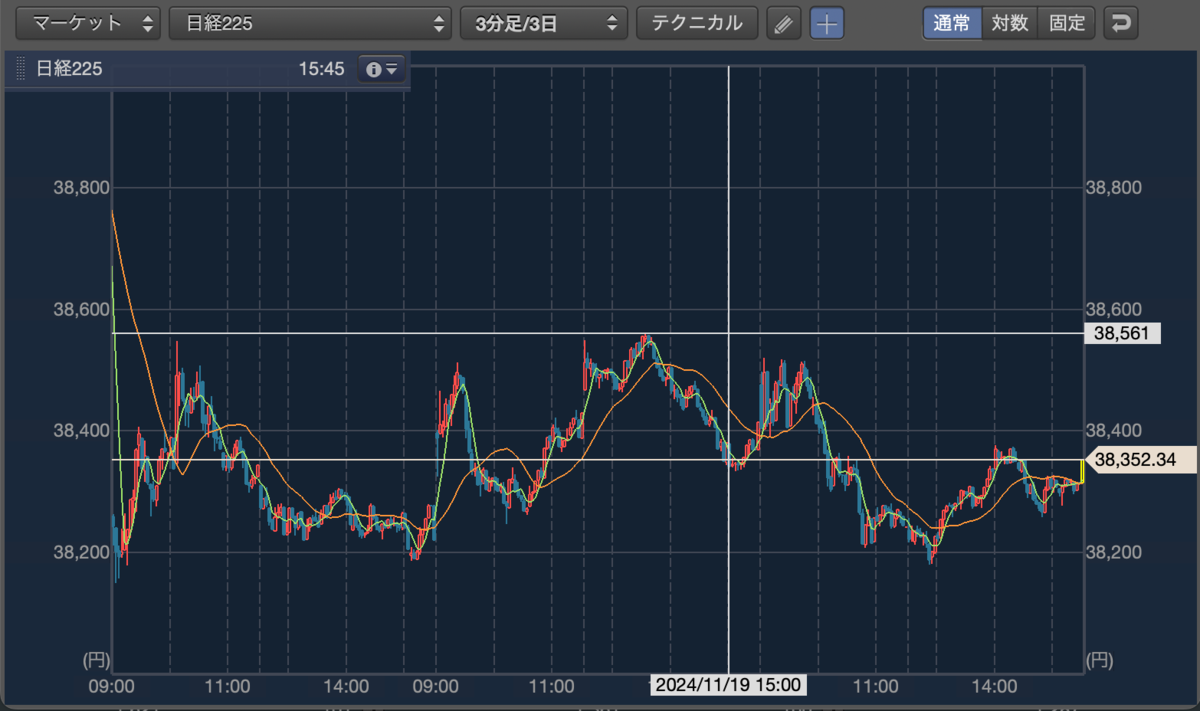
Task: Click the return arrow reset icon
Action: point(1122,23)
